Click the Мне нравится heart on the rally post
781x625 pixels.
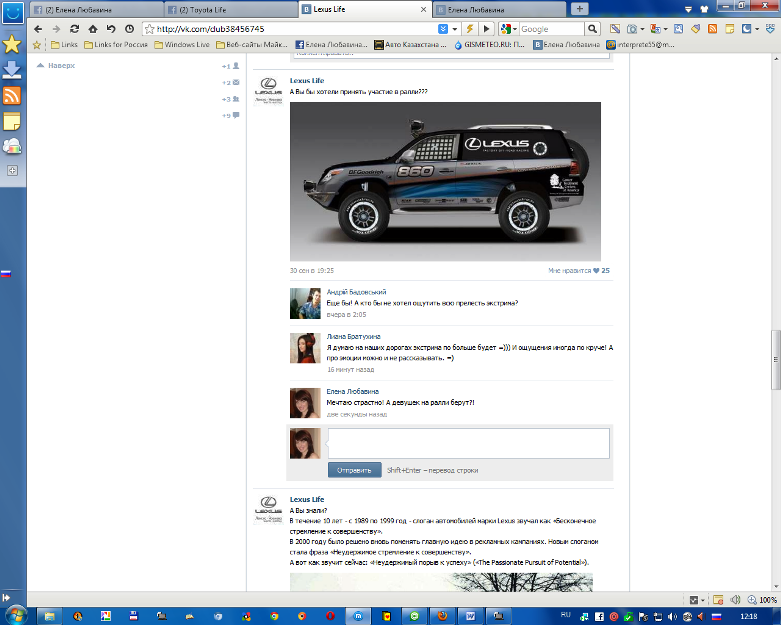click(596, 270)
